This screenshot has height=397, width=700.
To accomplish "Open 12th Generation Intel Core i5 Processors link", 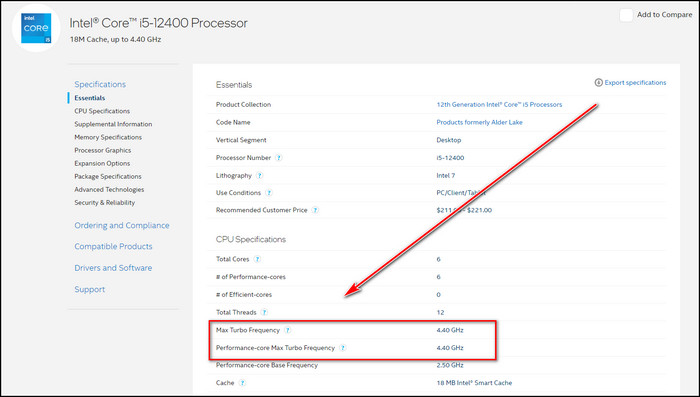I will [499, 104].
